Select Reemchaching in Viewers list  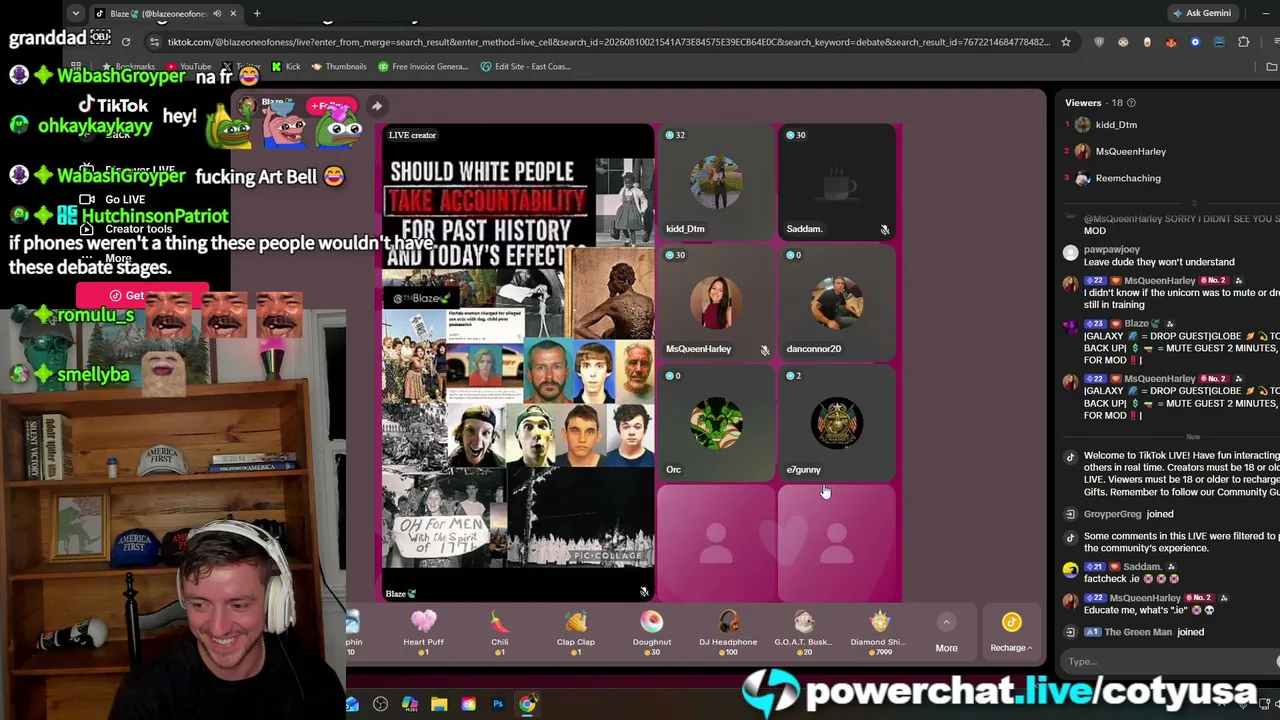[1127, 178]
